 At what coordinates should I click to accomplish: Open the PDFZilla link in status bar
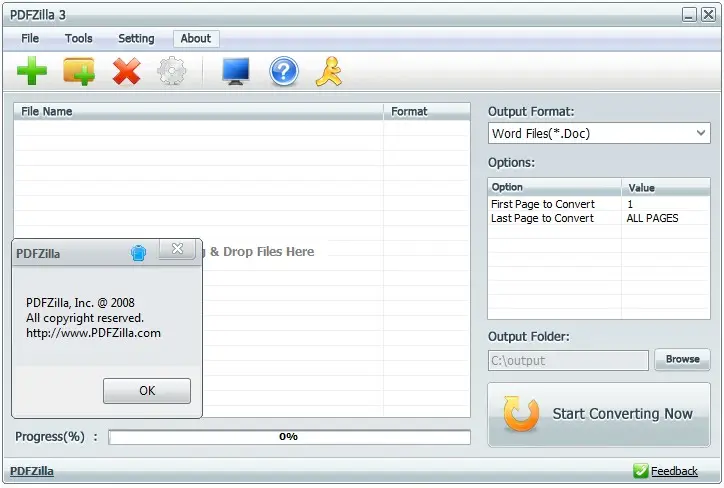click(x=32, y=471)
